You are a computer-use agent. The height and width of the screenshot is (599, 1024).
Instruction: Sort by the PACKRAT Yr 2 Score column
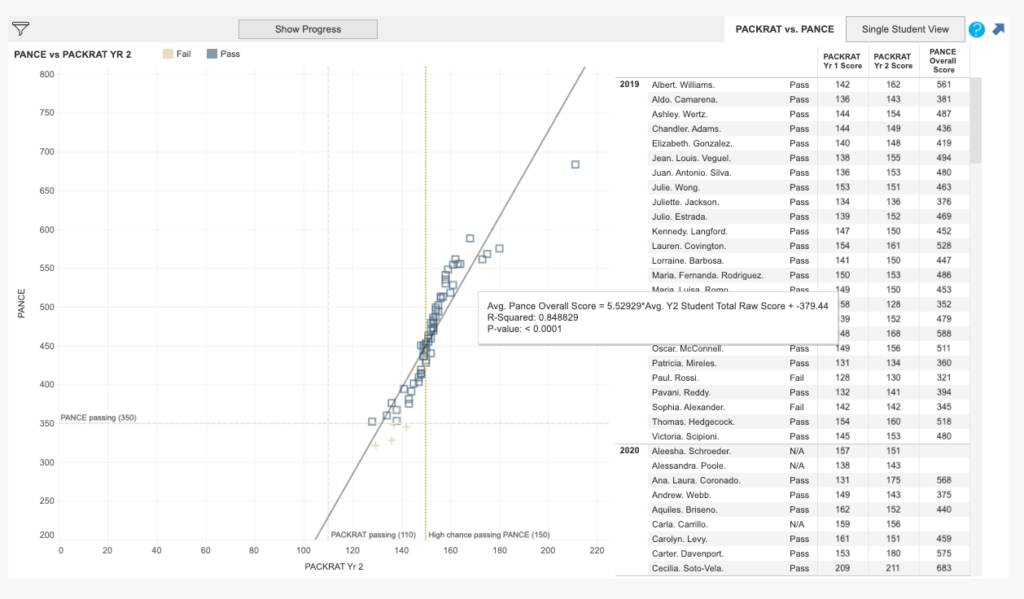892,60
